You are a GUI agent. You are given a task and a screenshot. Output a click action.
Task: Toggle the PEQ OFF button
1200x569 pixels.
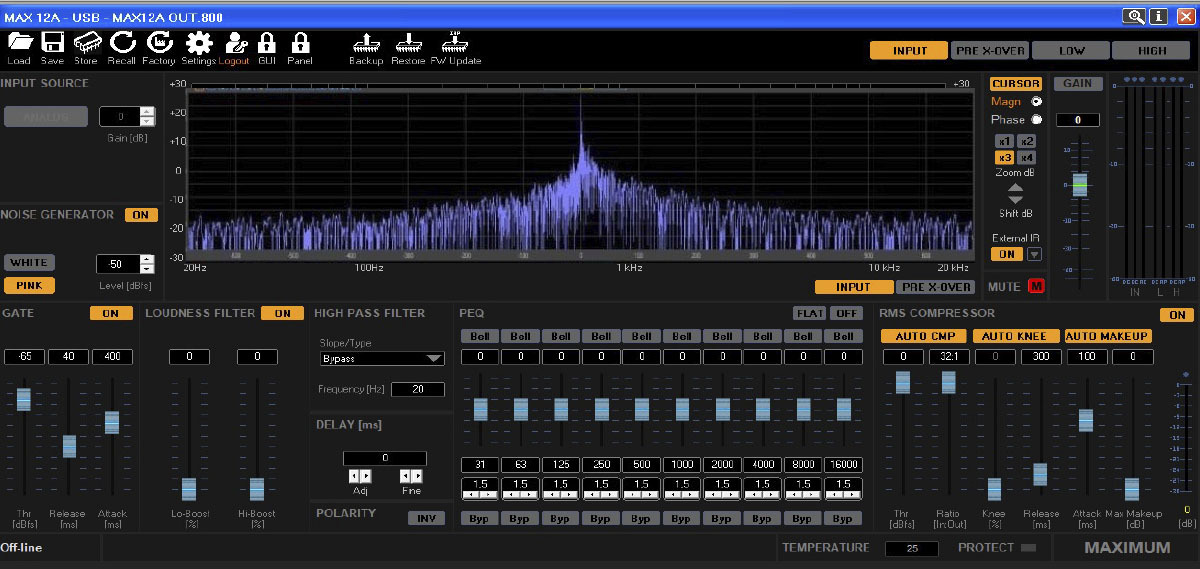848,313
